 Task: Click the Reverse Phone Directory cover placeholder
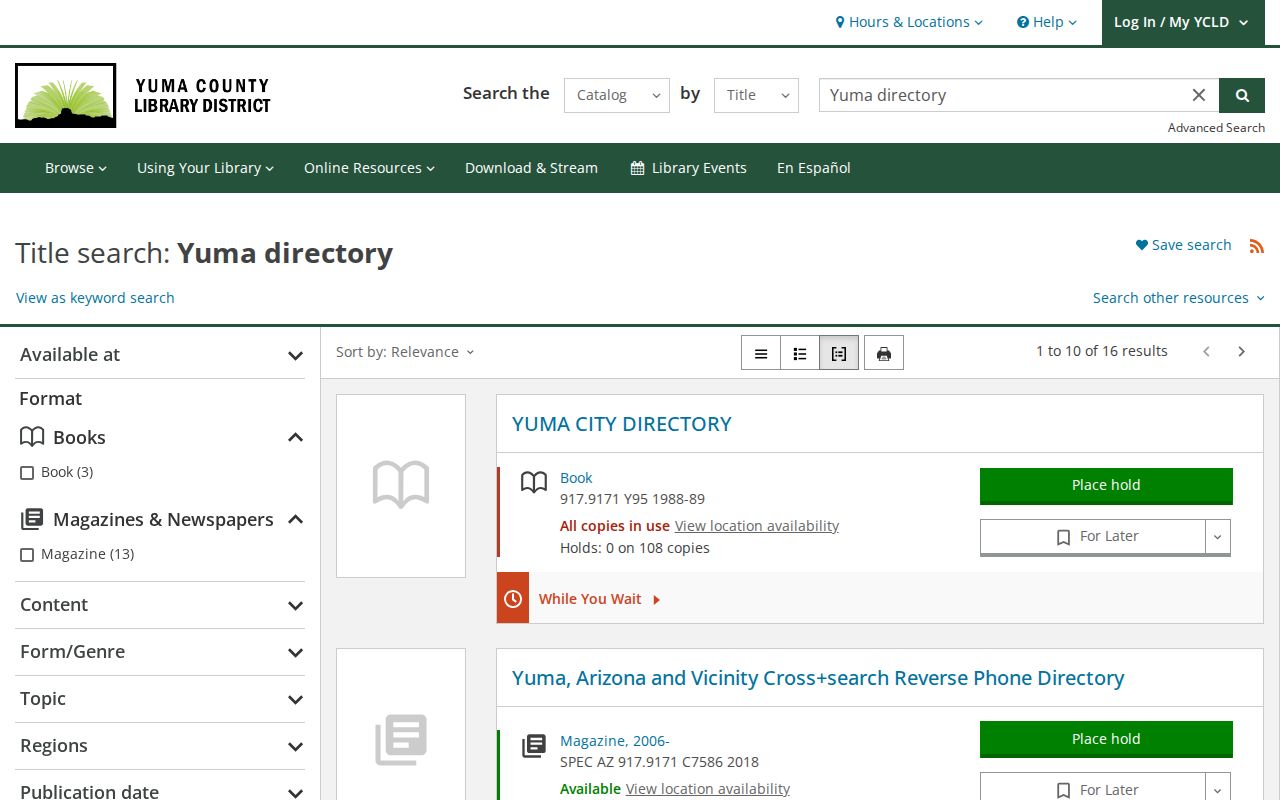click(401, 740)
